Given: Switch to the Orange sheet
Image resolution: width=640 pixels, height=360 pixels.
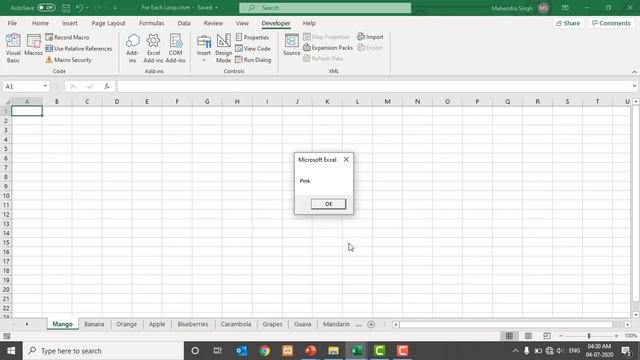Looking at the screenshot, I should (127, 324).
